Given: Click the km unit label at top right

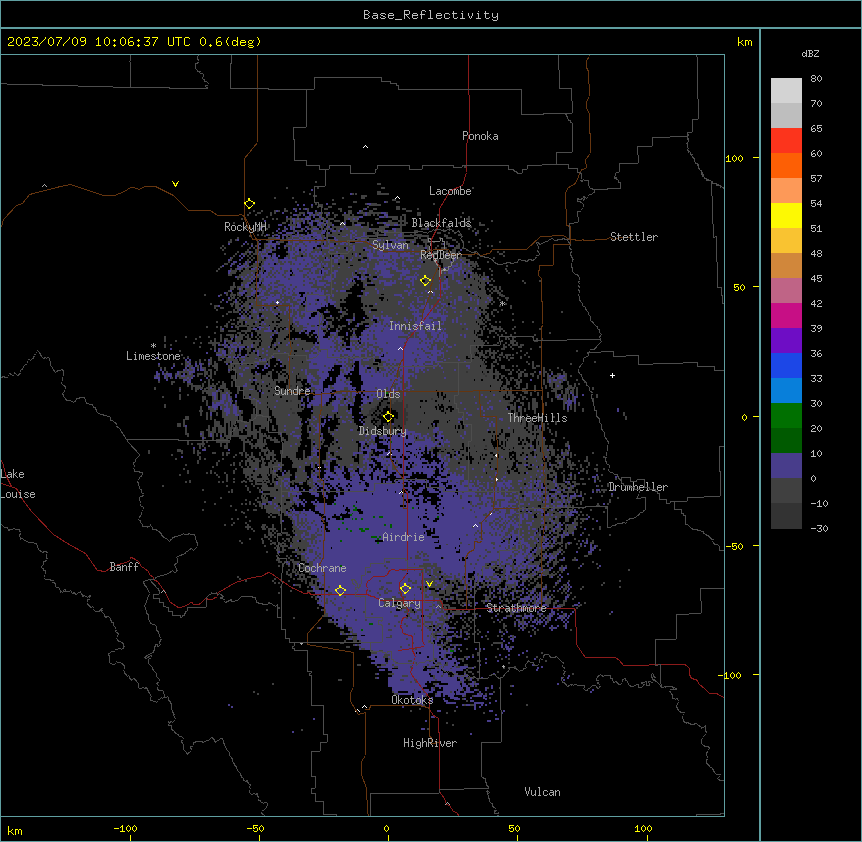Looking at the screenshot, I should tap(744, 42).
